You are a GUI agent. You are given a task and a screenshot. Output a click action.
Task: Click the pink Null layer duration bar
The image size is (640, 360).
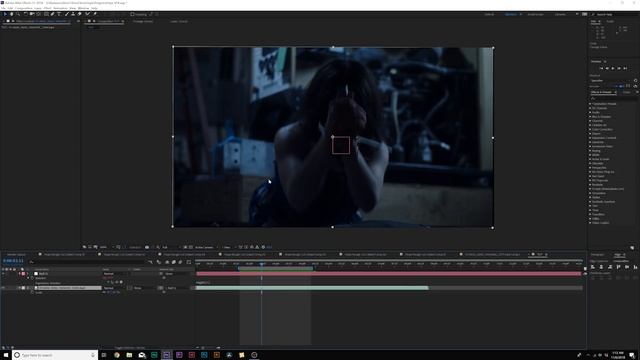pos(388,273)
